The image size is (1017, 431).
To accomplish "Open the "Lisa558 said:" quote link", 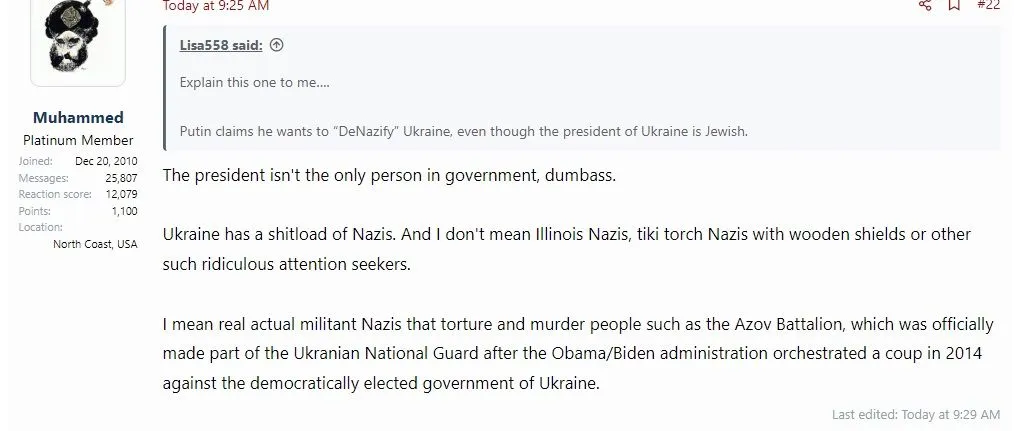I will tap(221, 45).
